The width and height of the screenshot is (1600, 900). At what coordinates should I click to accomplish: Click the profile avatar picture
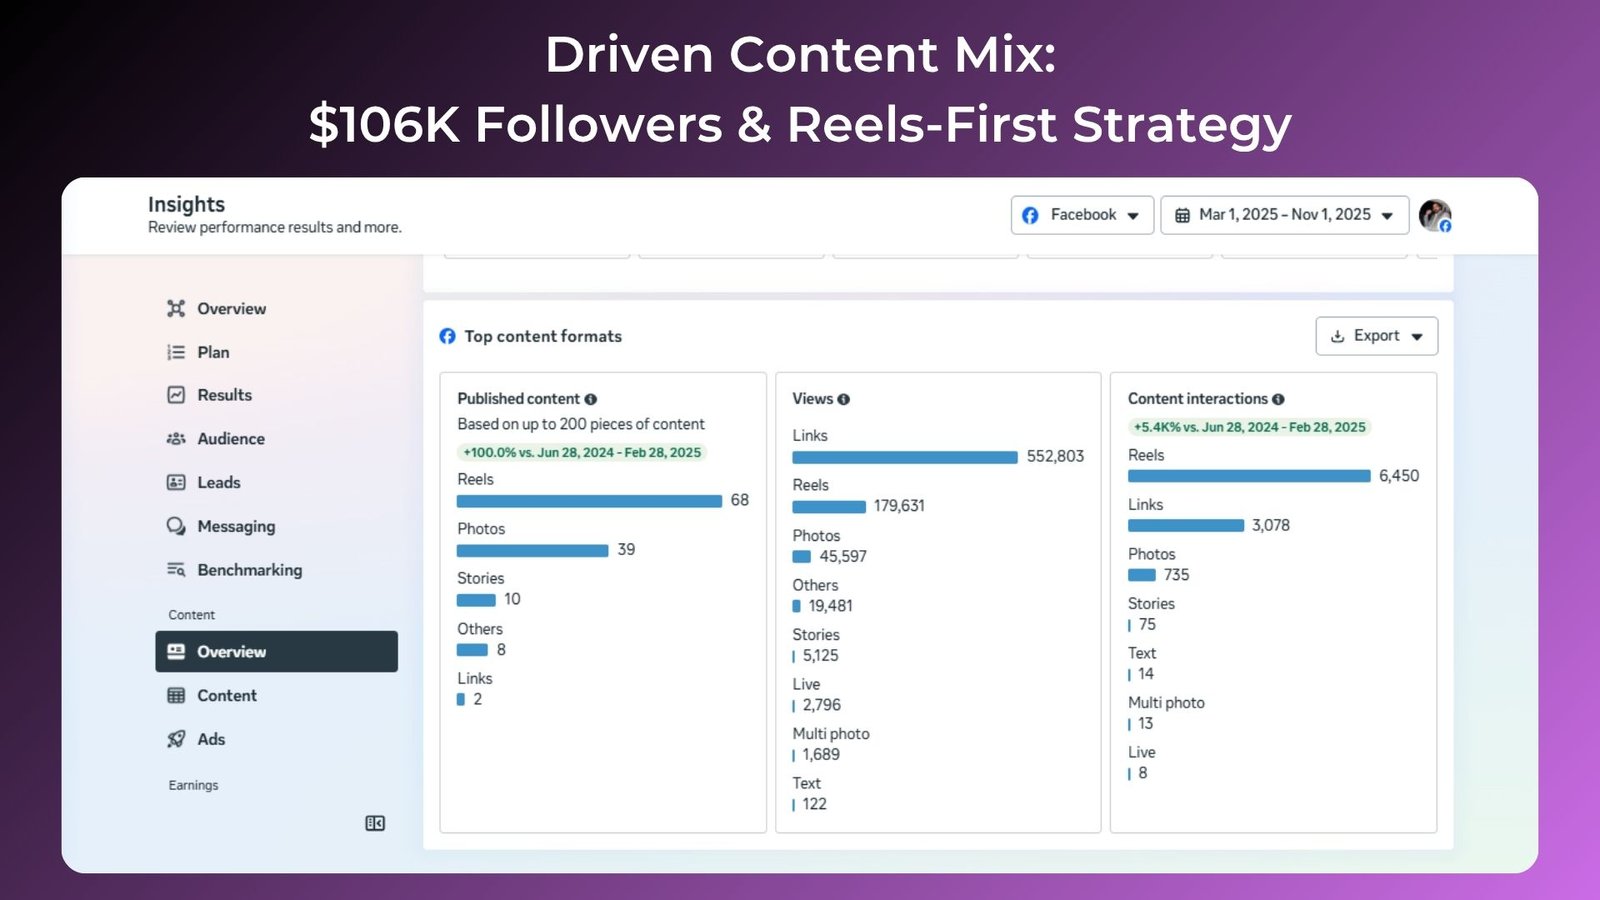1434,215
